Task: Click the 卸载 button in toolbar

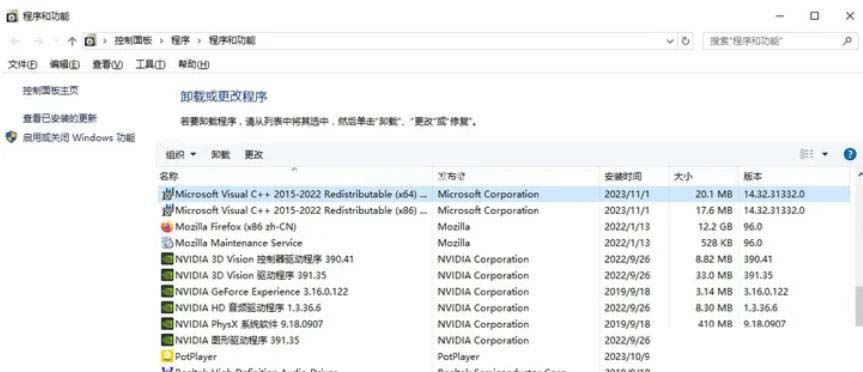Action: (x=220, y=155)
